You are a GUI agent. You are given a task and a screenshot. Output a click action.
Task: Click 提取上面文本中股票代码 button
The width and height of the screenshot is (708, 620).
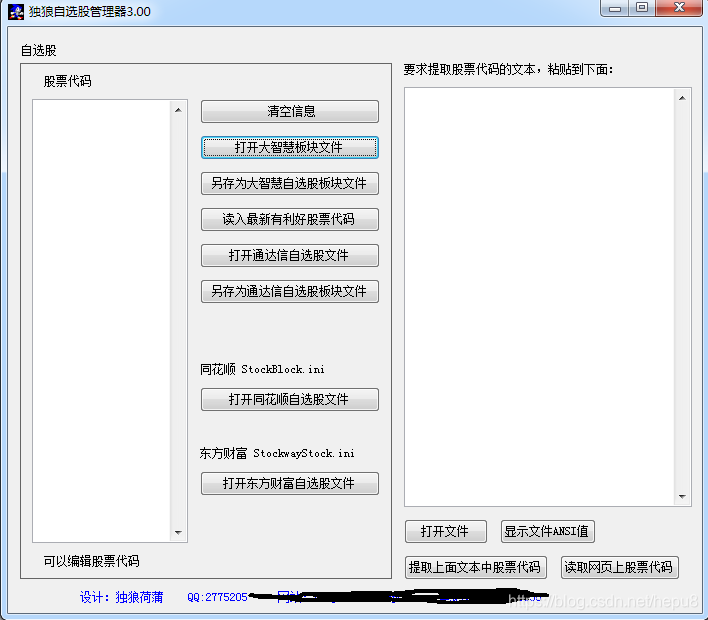[475, 567]
